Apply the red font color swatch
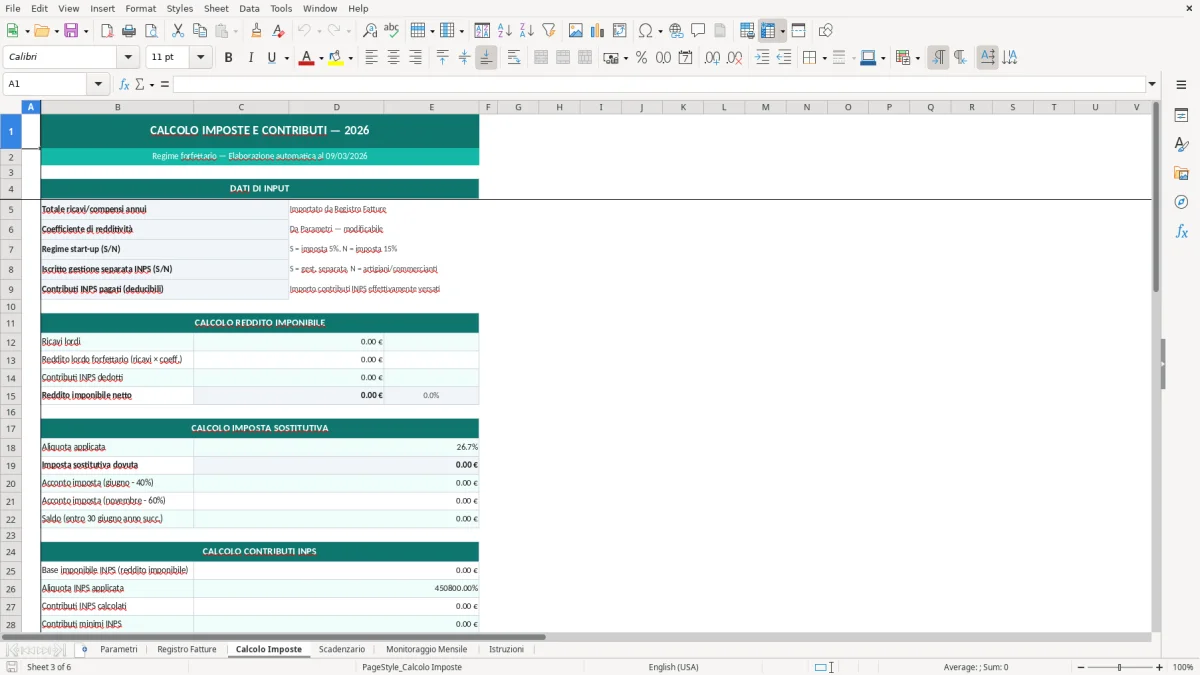This screenshot has height=675, width=1200. tap(306, 58)
